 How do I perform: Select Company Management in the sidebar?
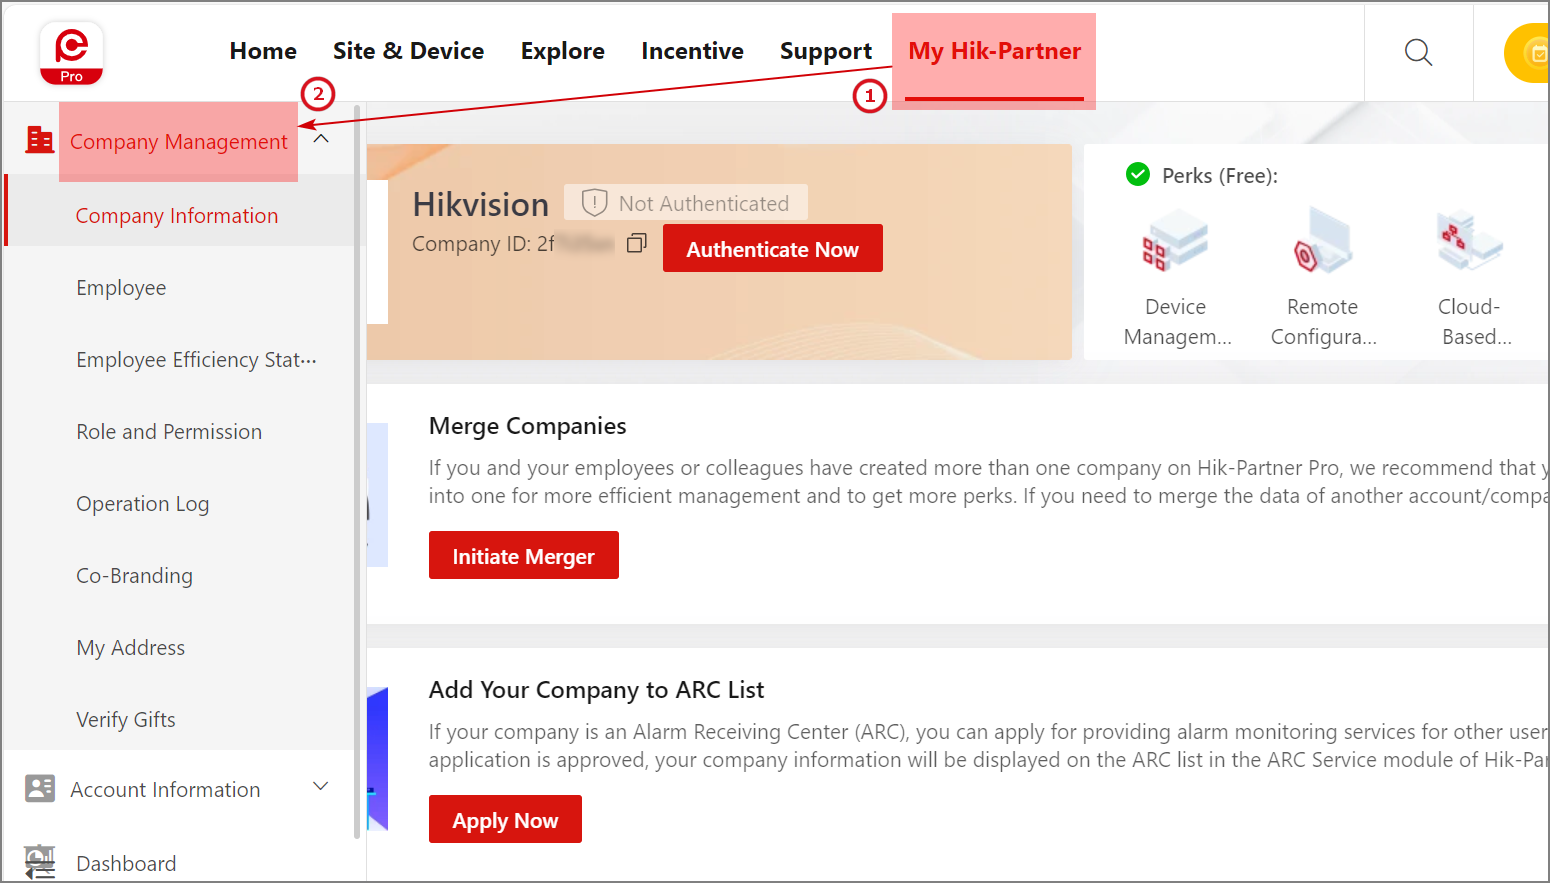pos(179,142)
